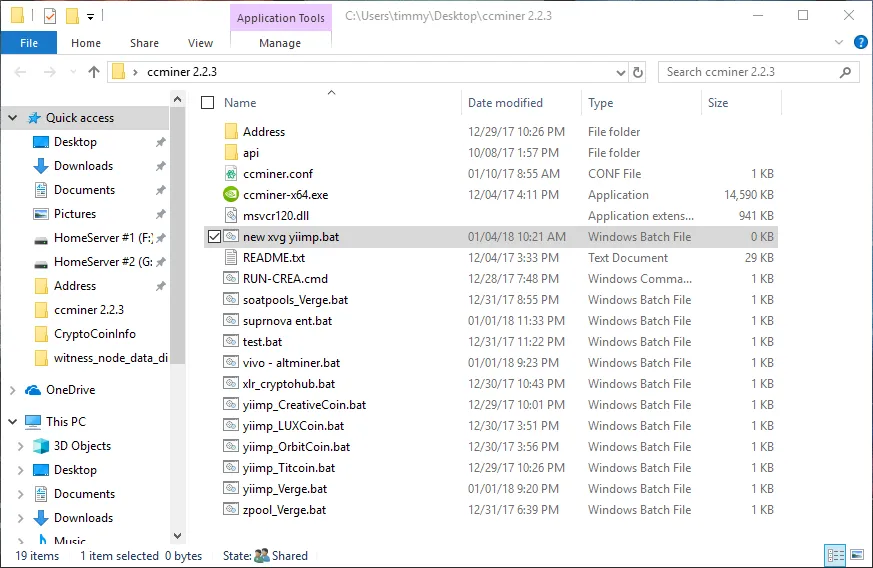The height and width of the screenshot is (568, 873).
Task: Select yiimp_Verge.bat file
Action: click(x=285, y=489)
